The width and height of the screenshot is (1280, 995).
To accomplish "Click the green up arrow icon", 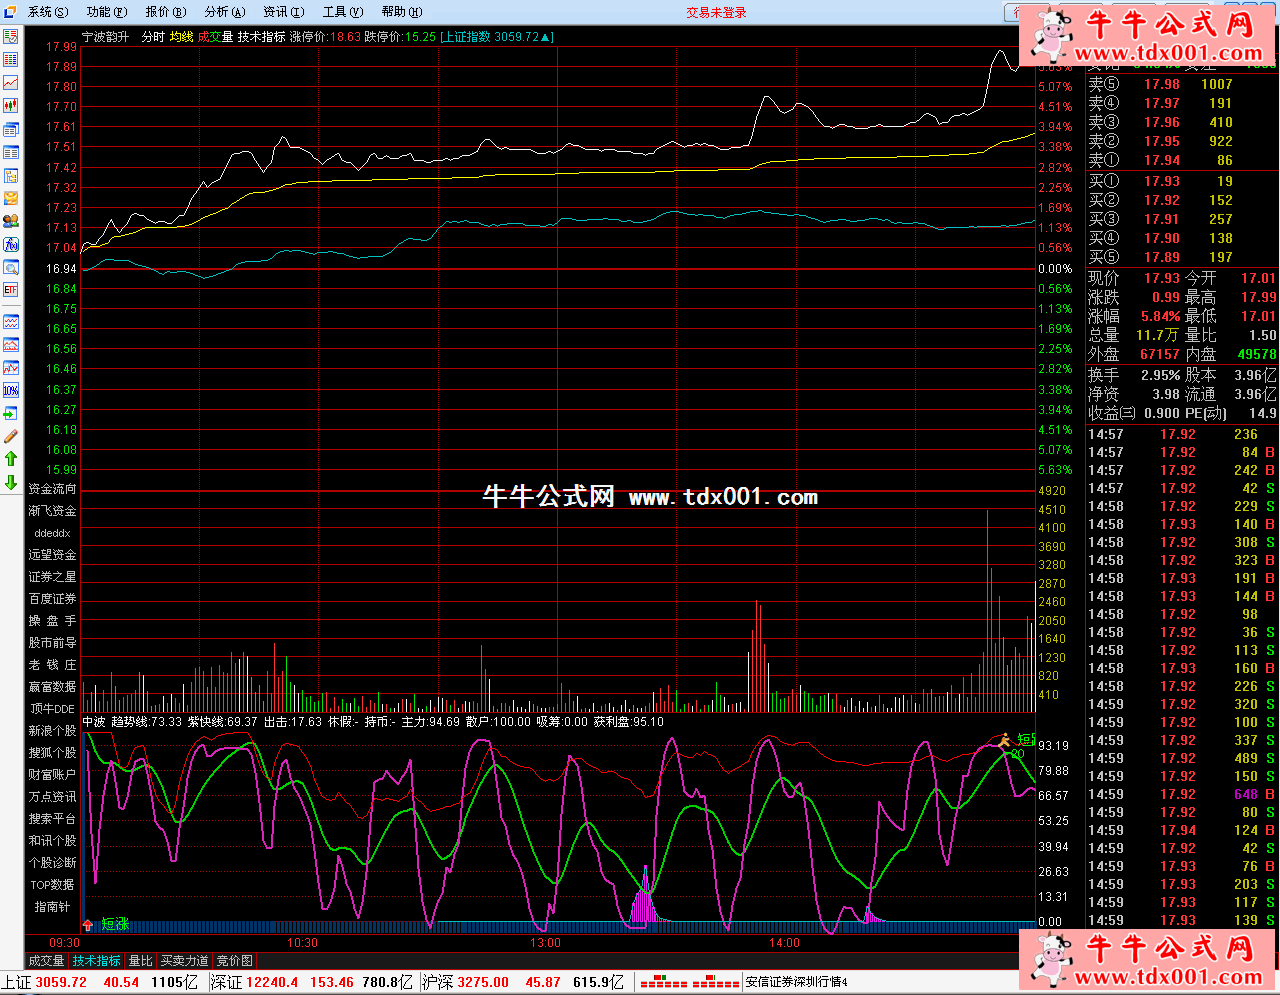I will (11, 459).
